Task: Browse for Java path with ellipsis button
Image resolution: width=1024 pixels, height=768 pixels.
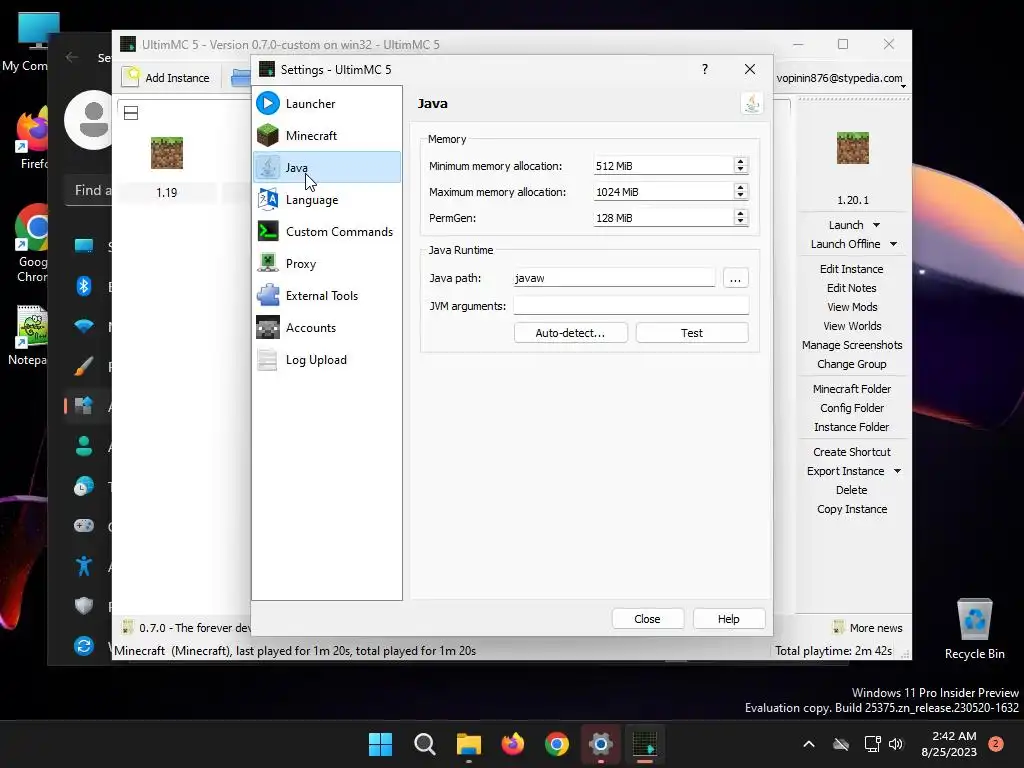Action: pos(735,278)
